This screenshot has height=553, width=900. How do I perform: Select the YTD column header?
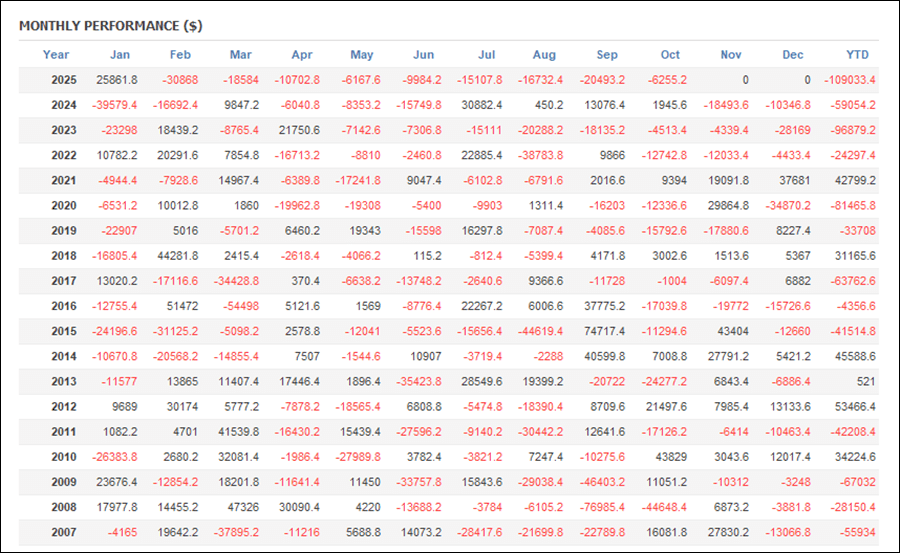859,55
